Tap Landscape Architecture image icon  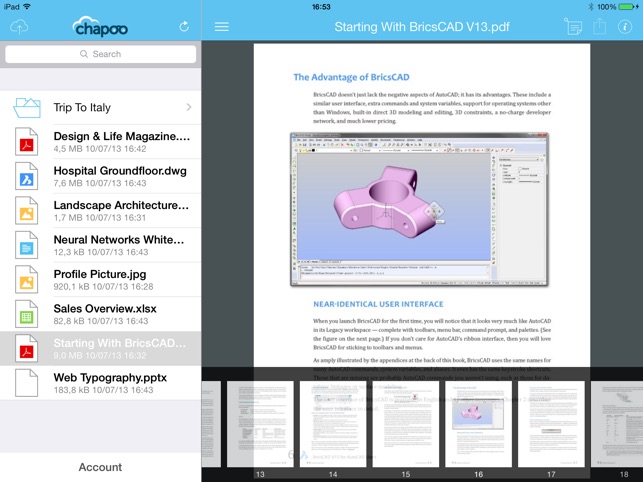[x=27, y=210]
